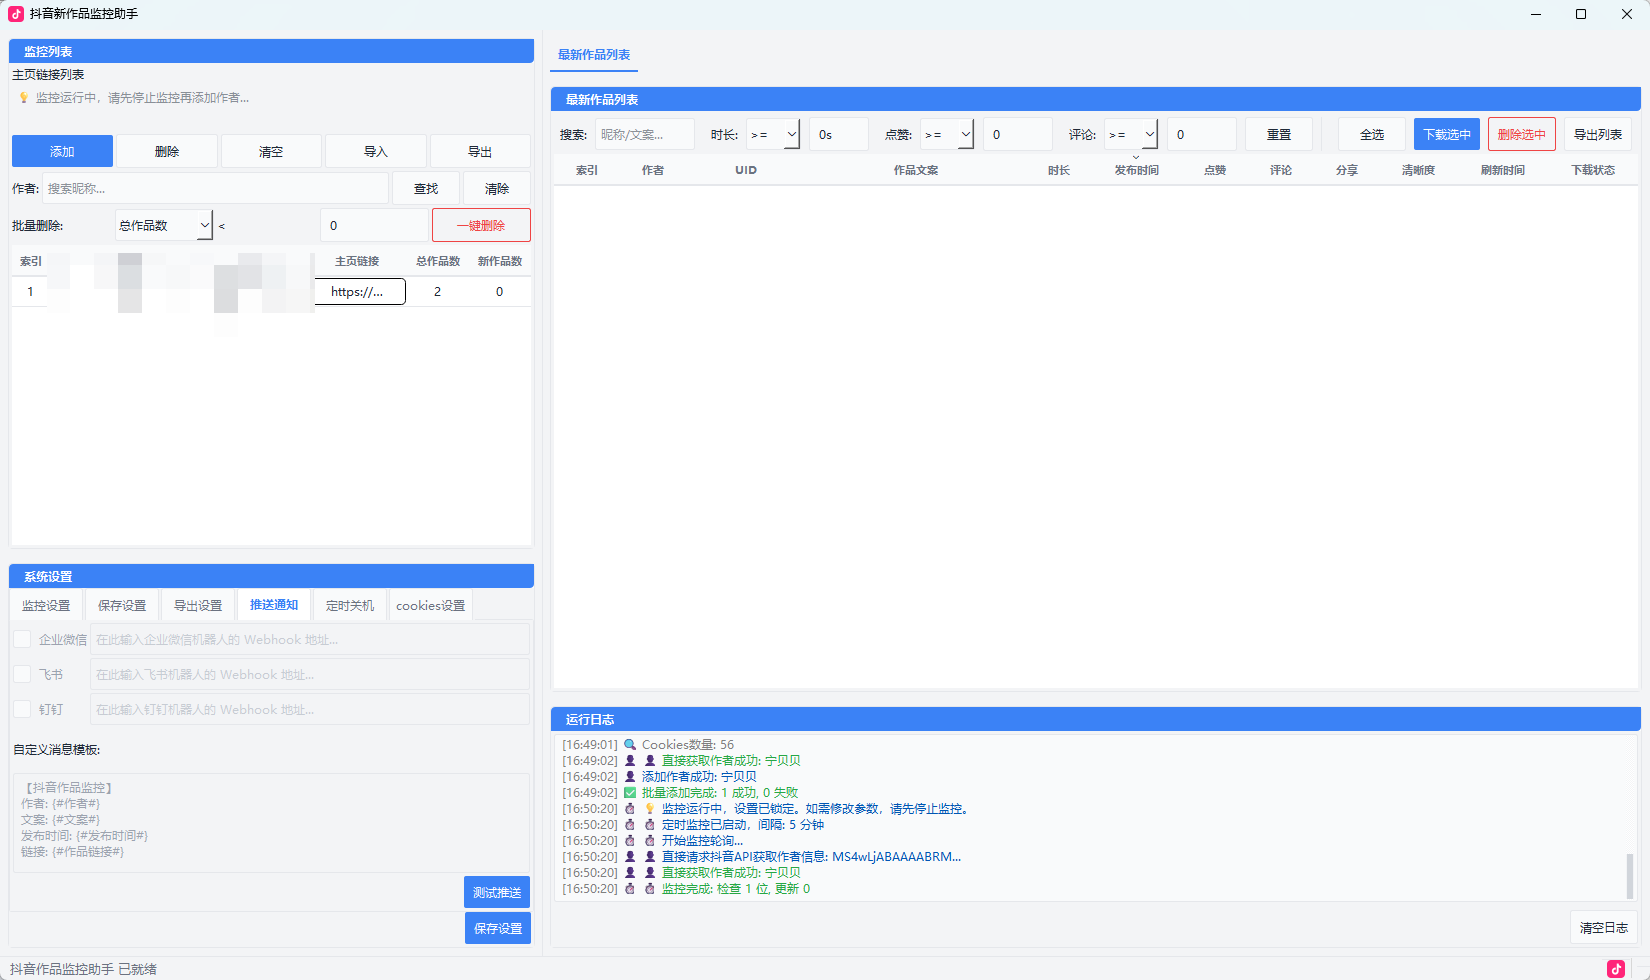This screenshot has height=980, width=1650.
Task: Click the 点赞 column header in works table
Action: (x=1215, y=170)
